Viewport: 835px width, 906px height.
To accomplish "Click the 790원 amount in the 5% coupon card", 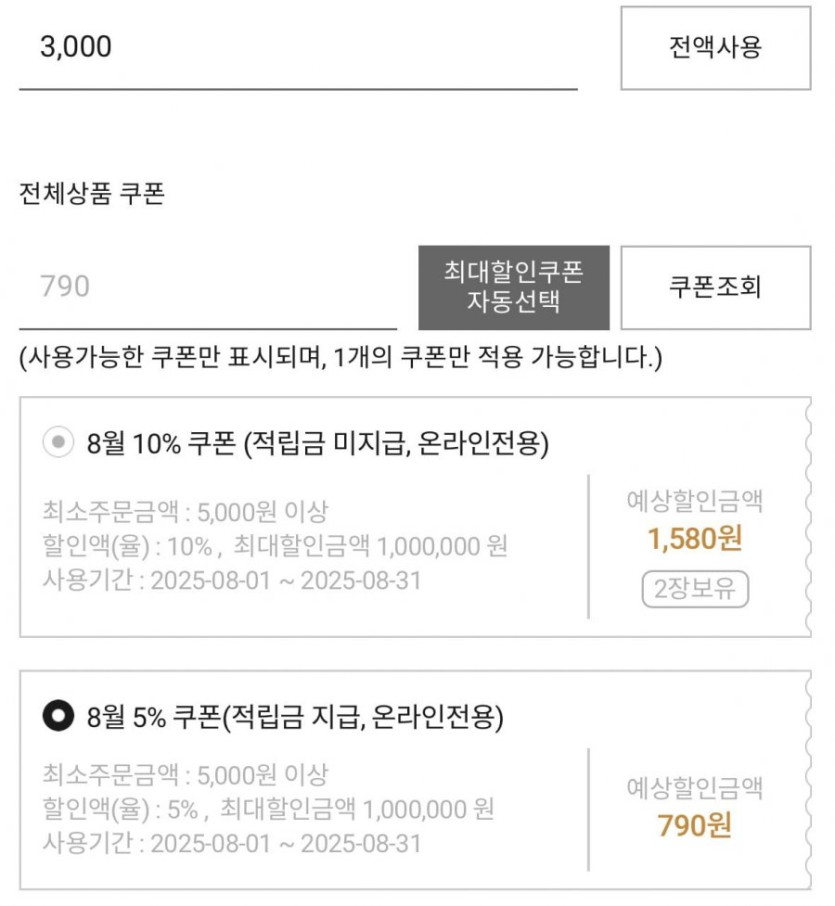I will [x=695, y=826].
